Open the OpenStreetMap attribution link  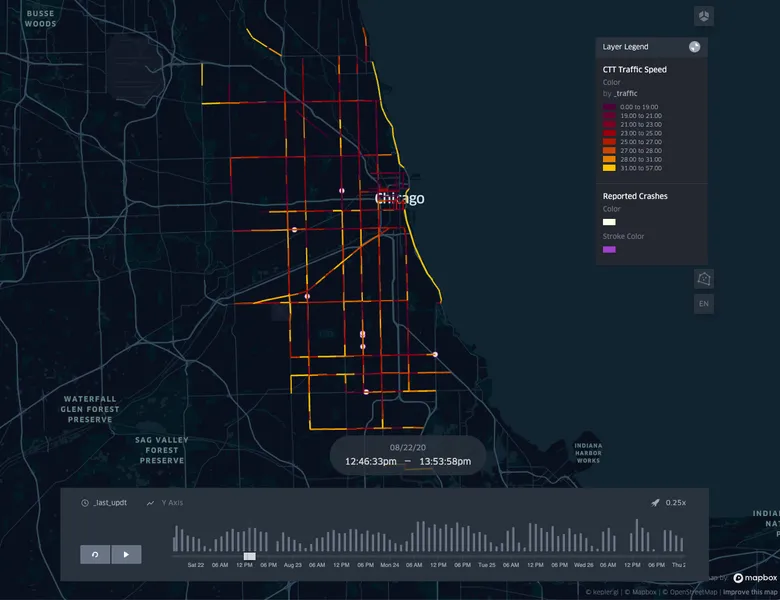[690, 592]
